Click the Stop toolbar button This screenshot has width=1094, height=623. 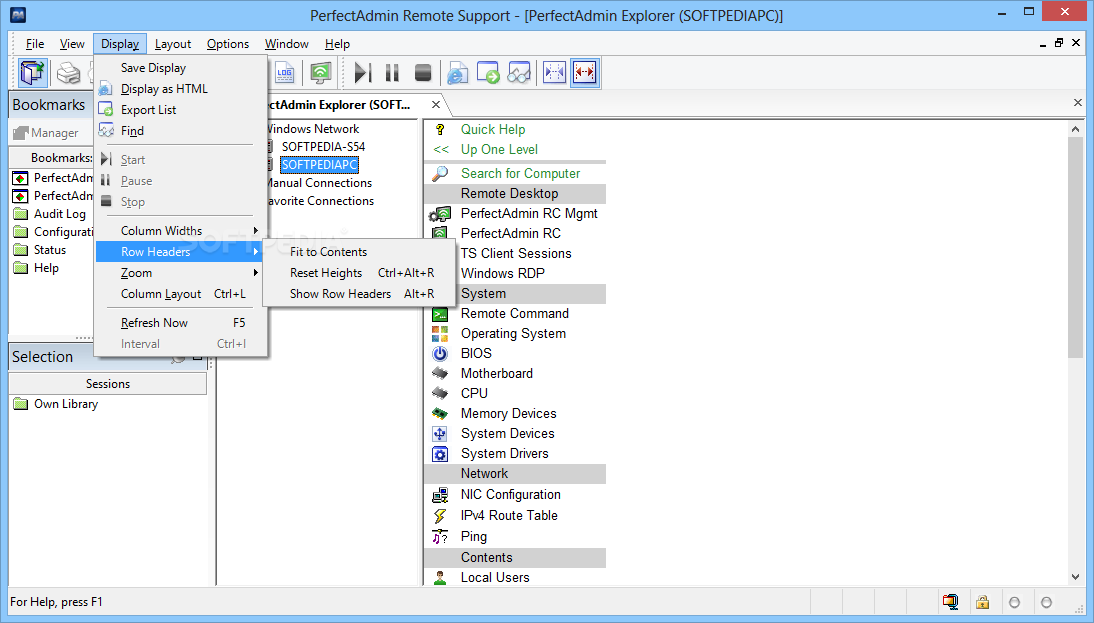pyautogui.click(x=423, y=73)
